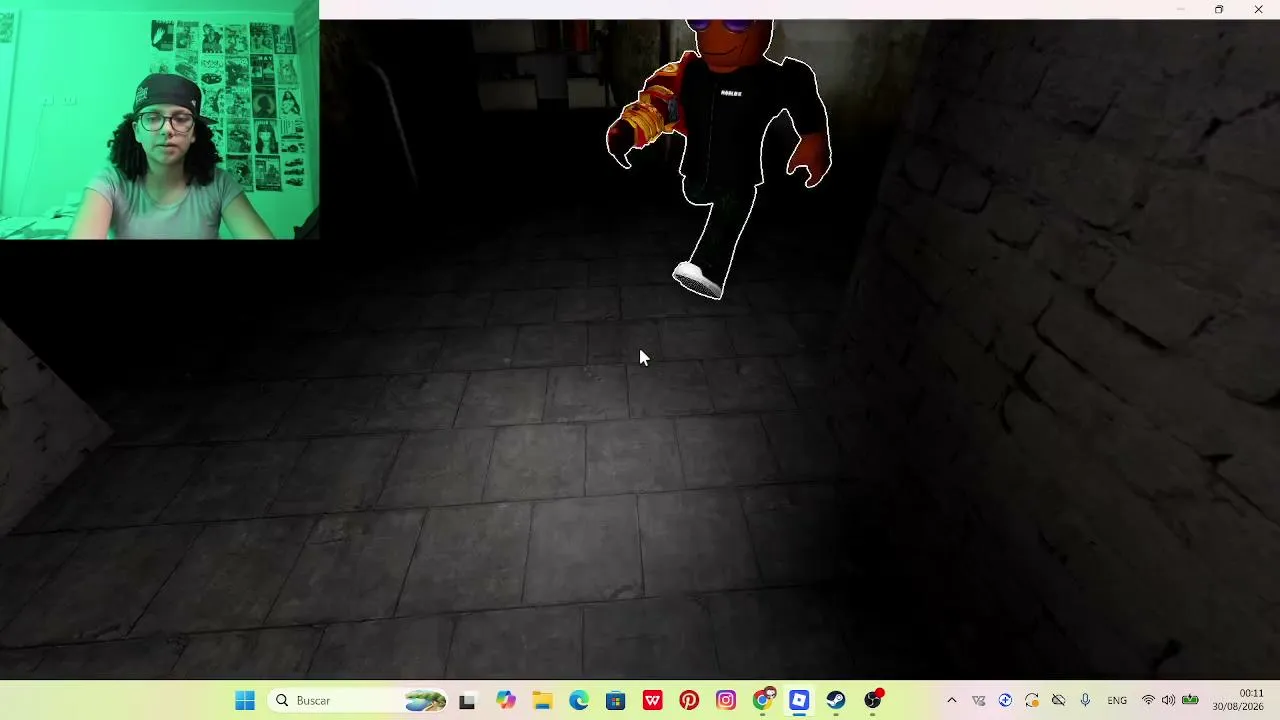The height and width of the screenshot is (720, 1280).
Task: Open Task View from the taskbar
Action: [467, 701]
